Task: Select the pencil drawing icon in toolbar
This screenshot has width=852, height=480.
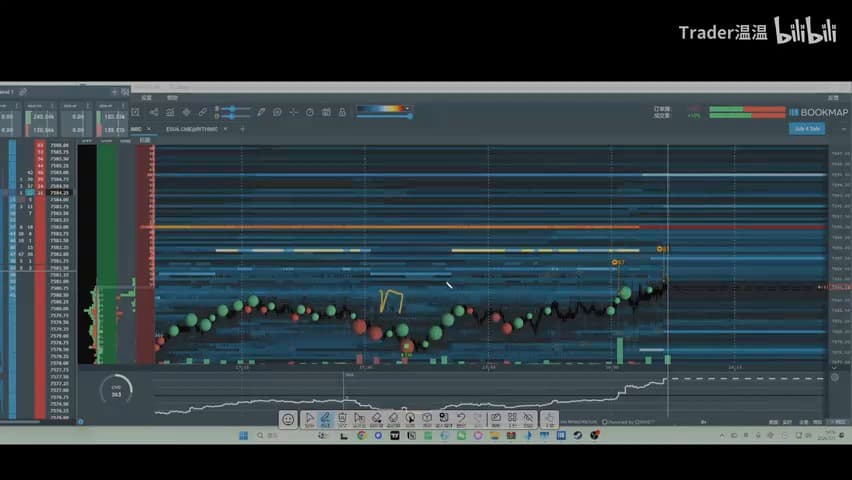Action: [x=261, y=112]
